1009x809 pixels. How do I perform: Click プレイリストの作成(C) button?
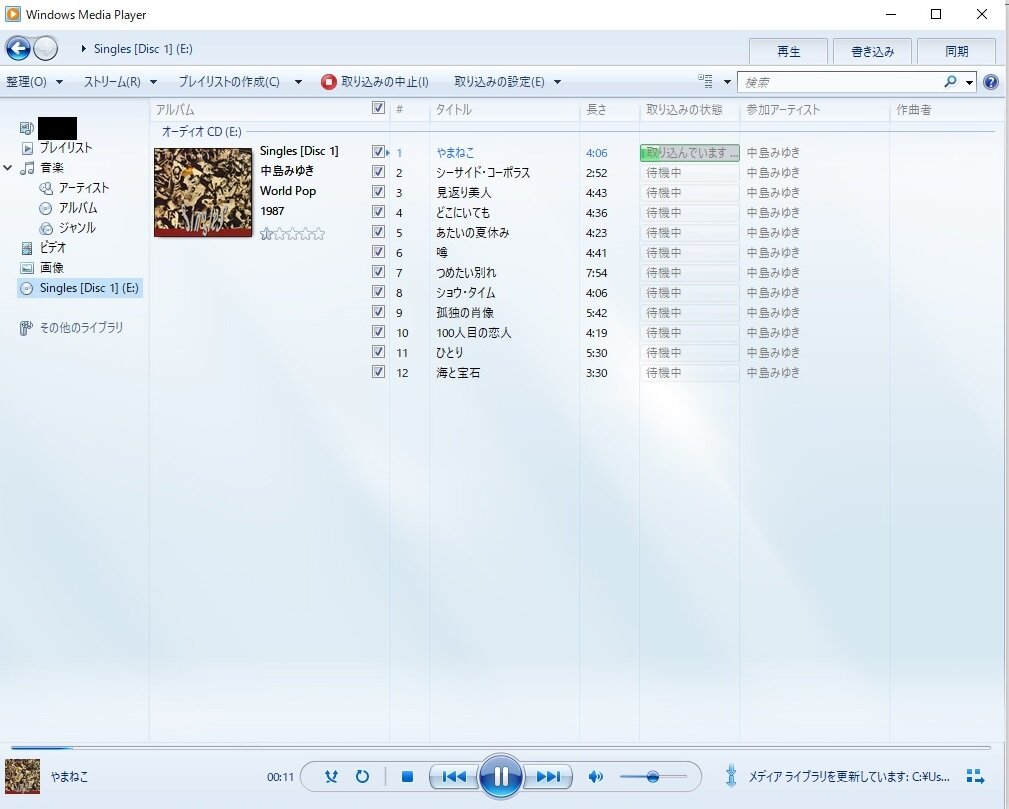[x=229, y=82]
